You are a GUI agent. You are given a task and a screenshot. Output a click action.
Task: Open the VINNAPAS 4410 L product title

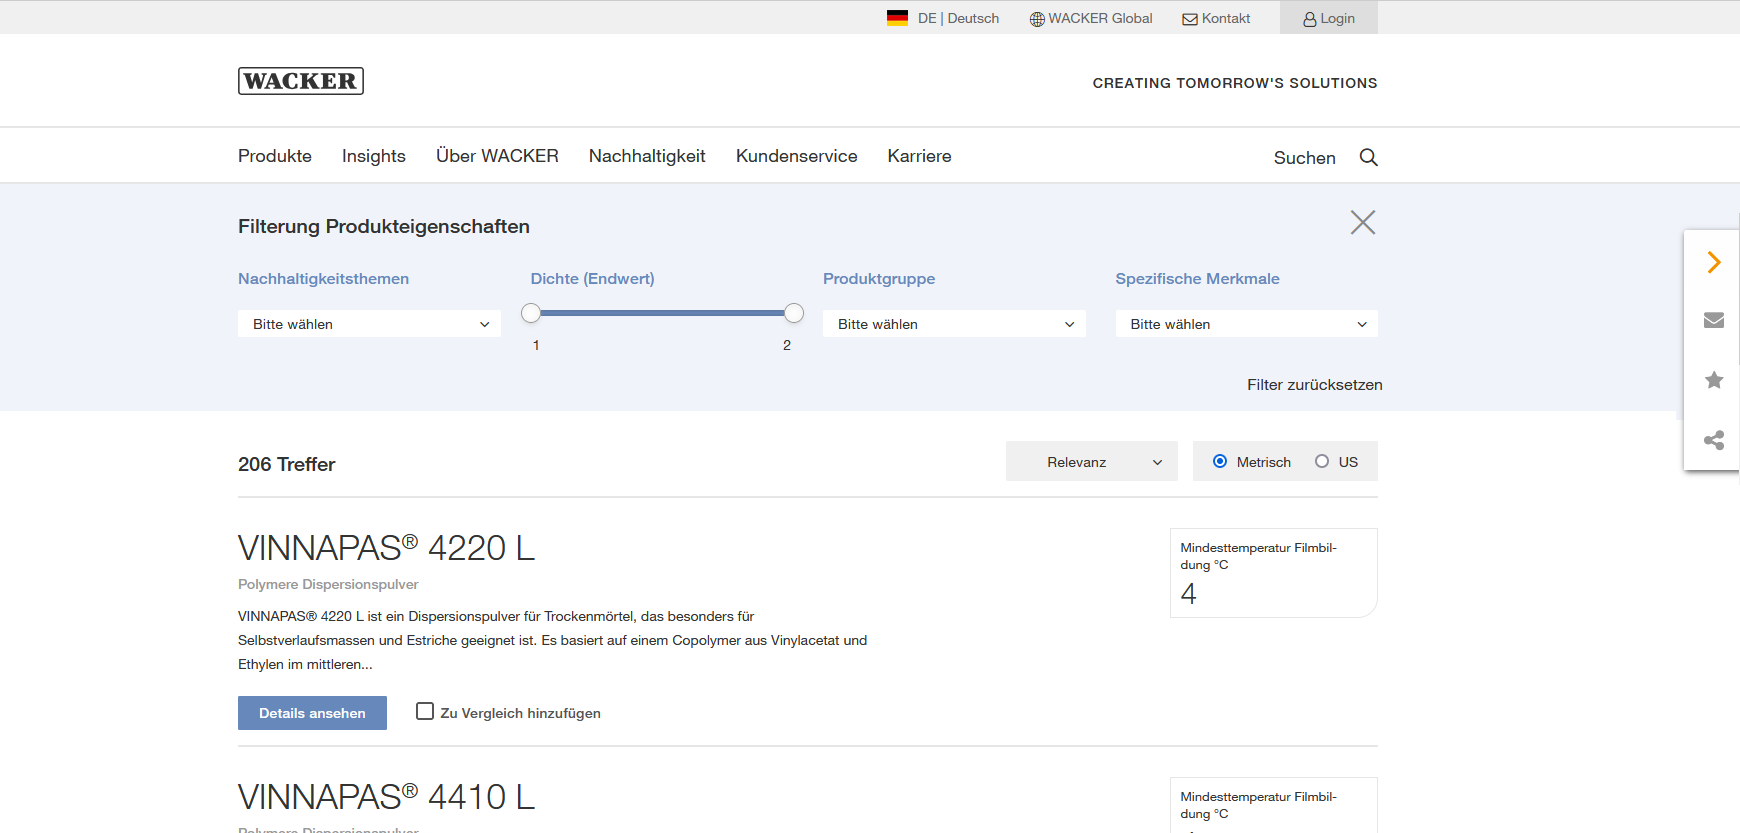(386, 797)
